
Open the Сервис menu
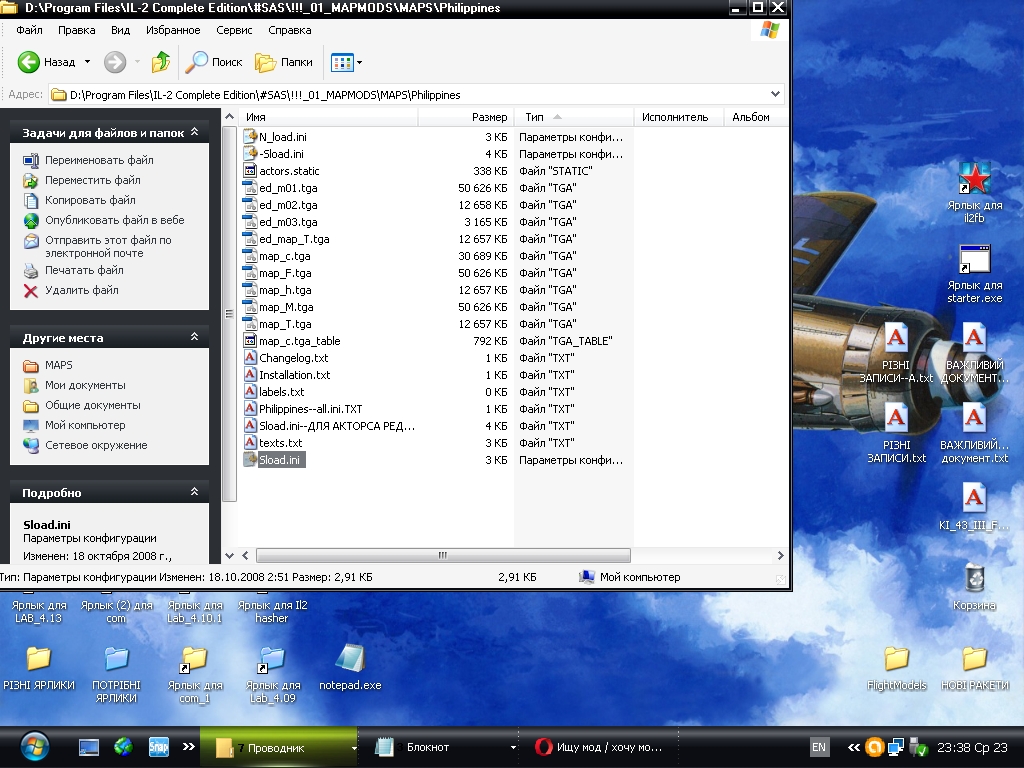[x=234, y=31]
